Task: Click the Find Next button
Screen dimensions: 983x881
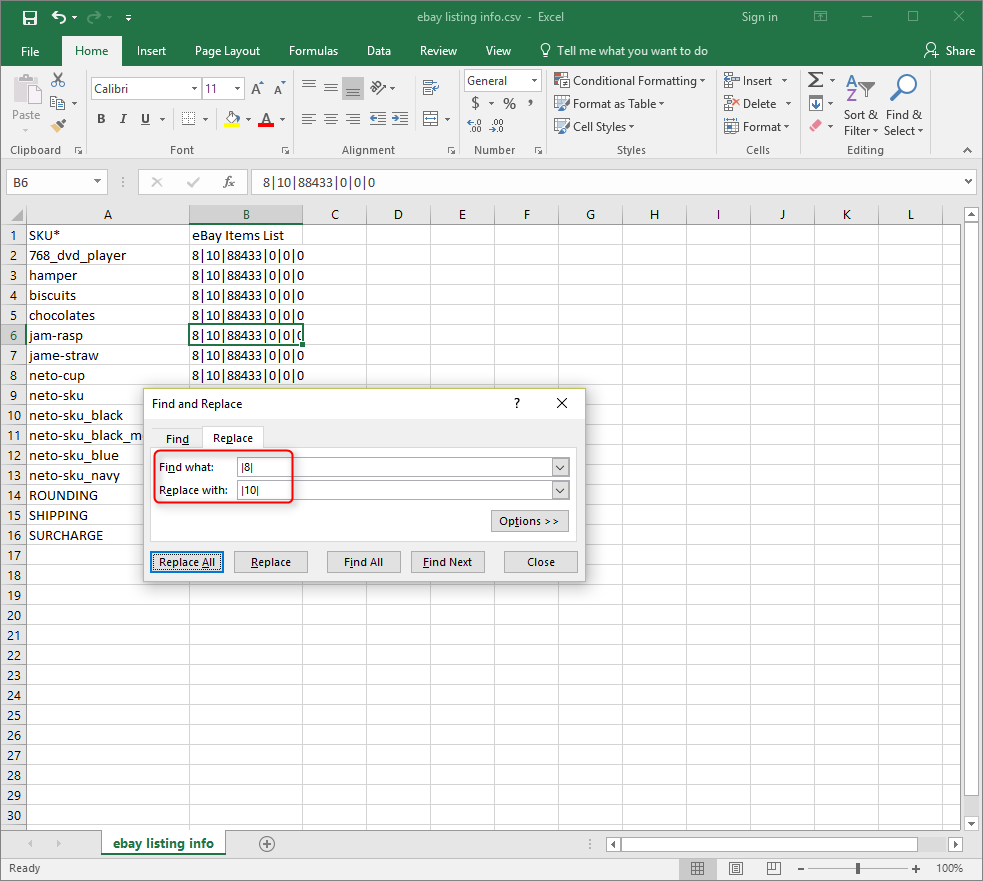Action: coord(448,562)
